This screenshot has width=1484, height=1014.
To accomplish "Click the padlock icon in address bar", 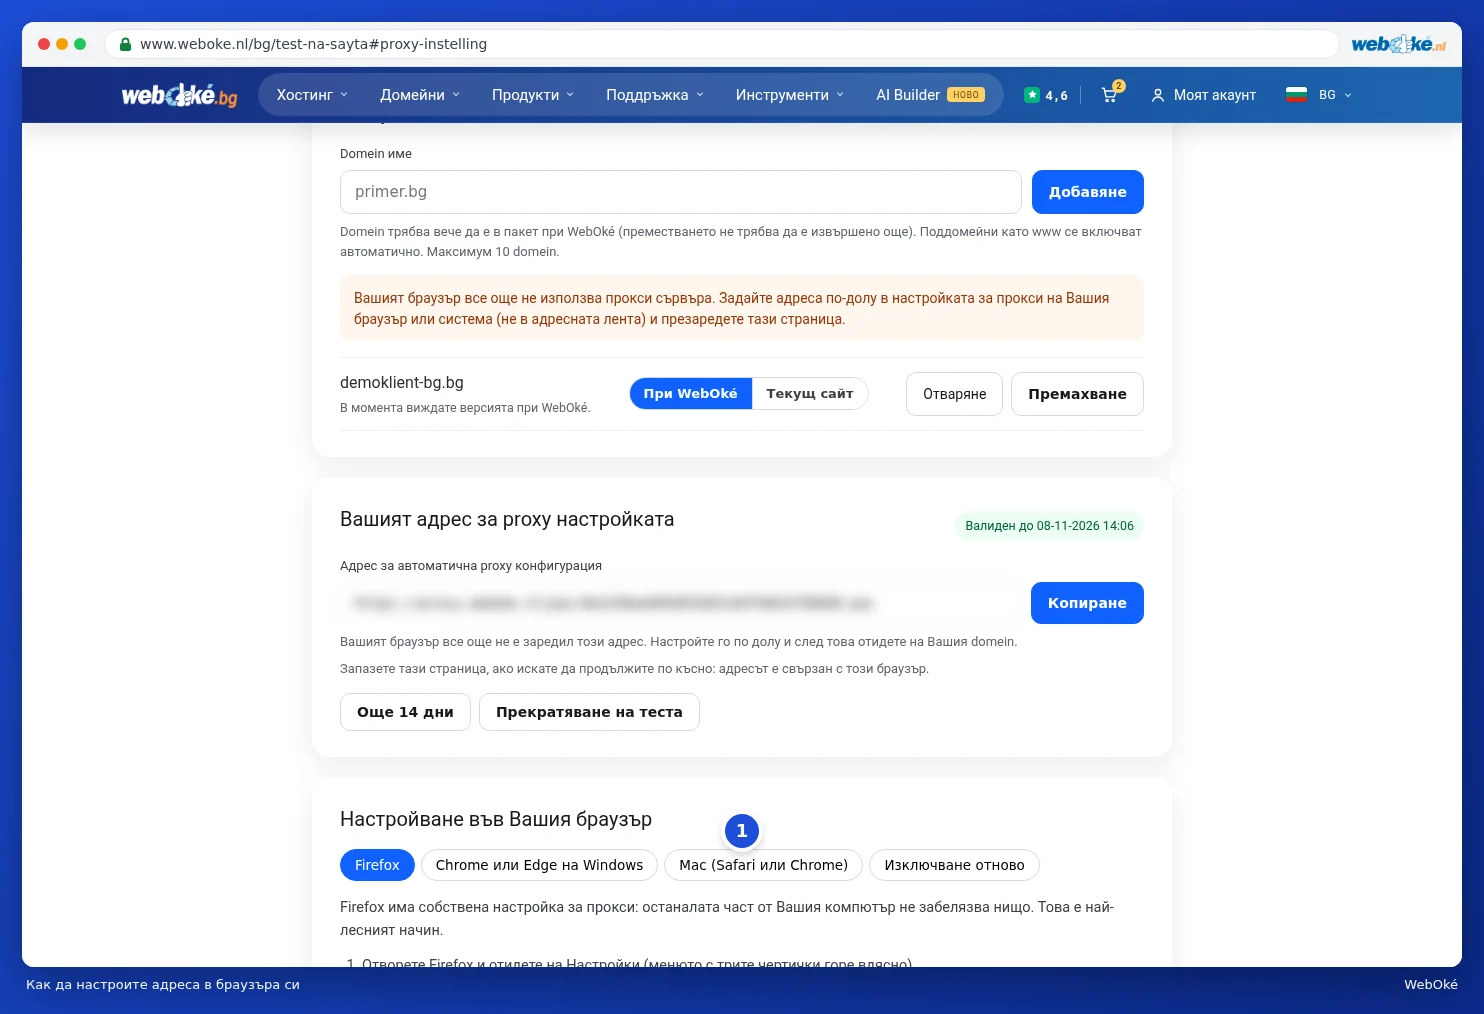I will pyautogui.click(x=125, y=44).
